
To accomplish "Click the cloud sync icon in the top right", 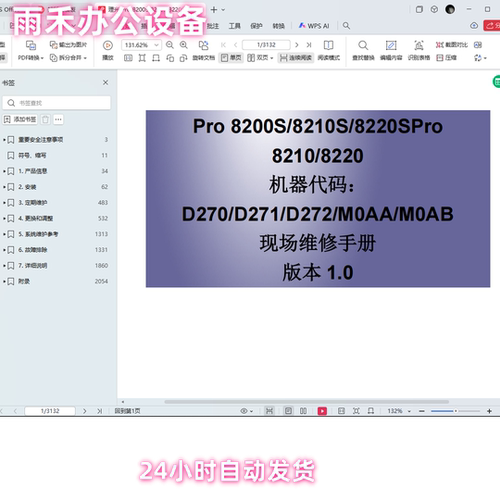I will click(x=474, y=26).
